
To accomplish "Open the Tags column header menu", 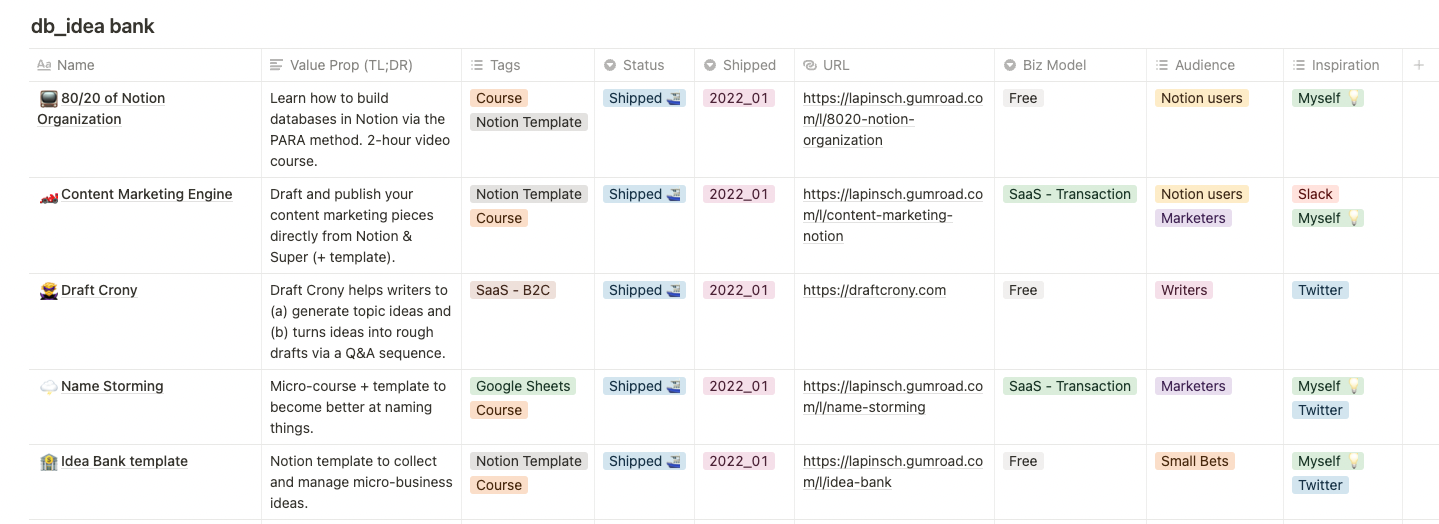I will [505, 65].
